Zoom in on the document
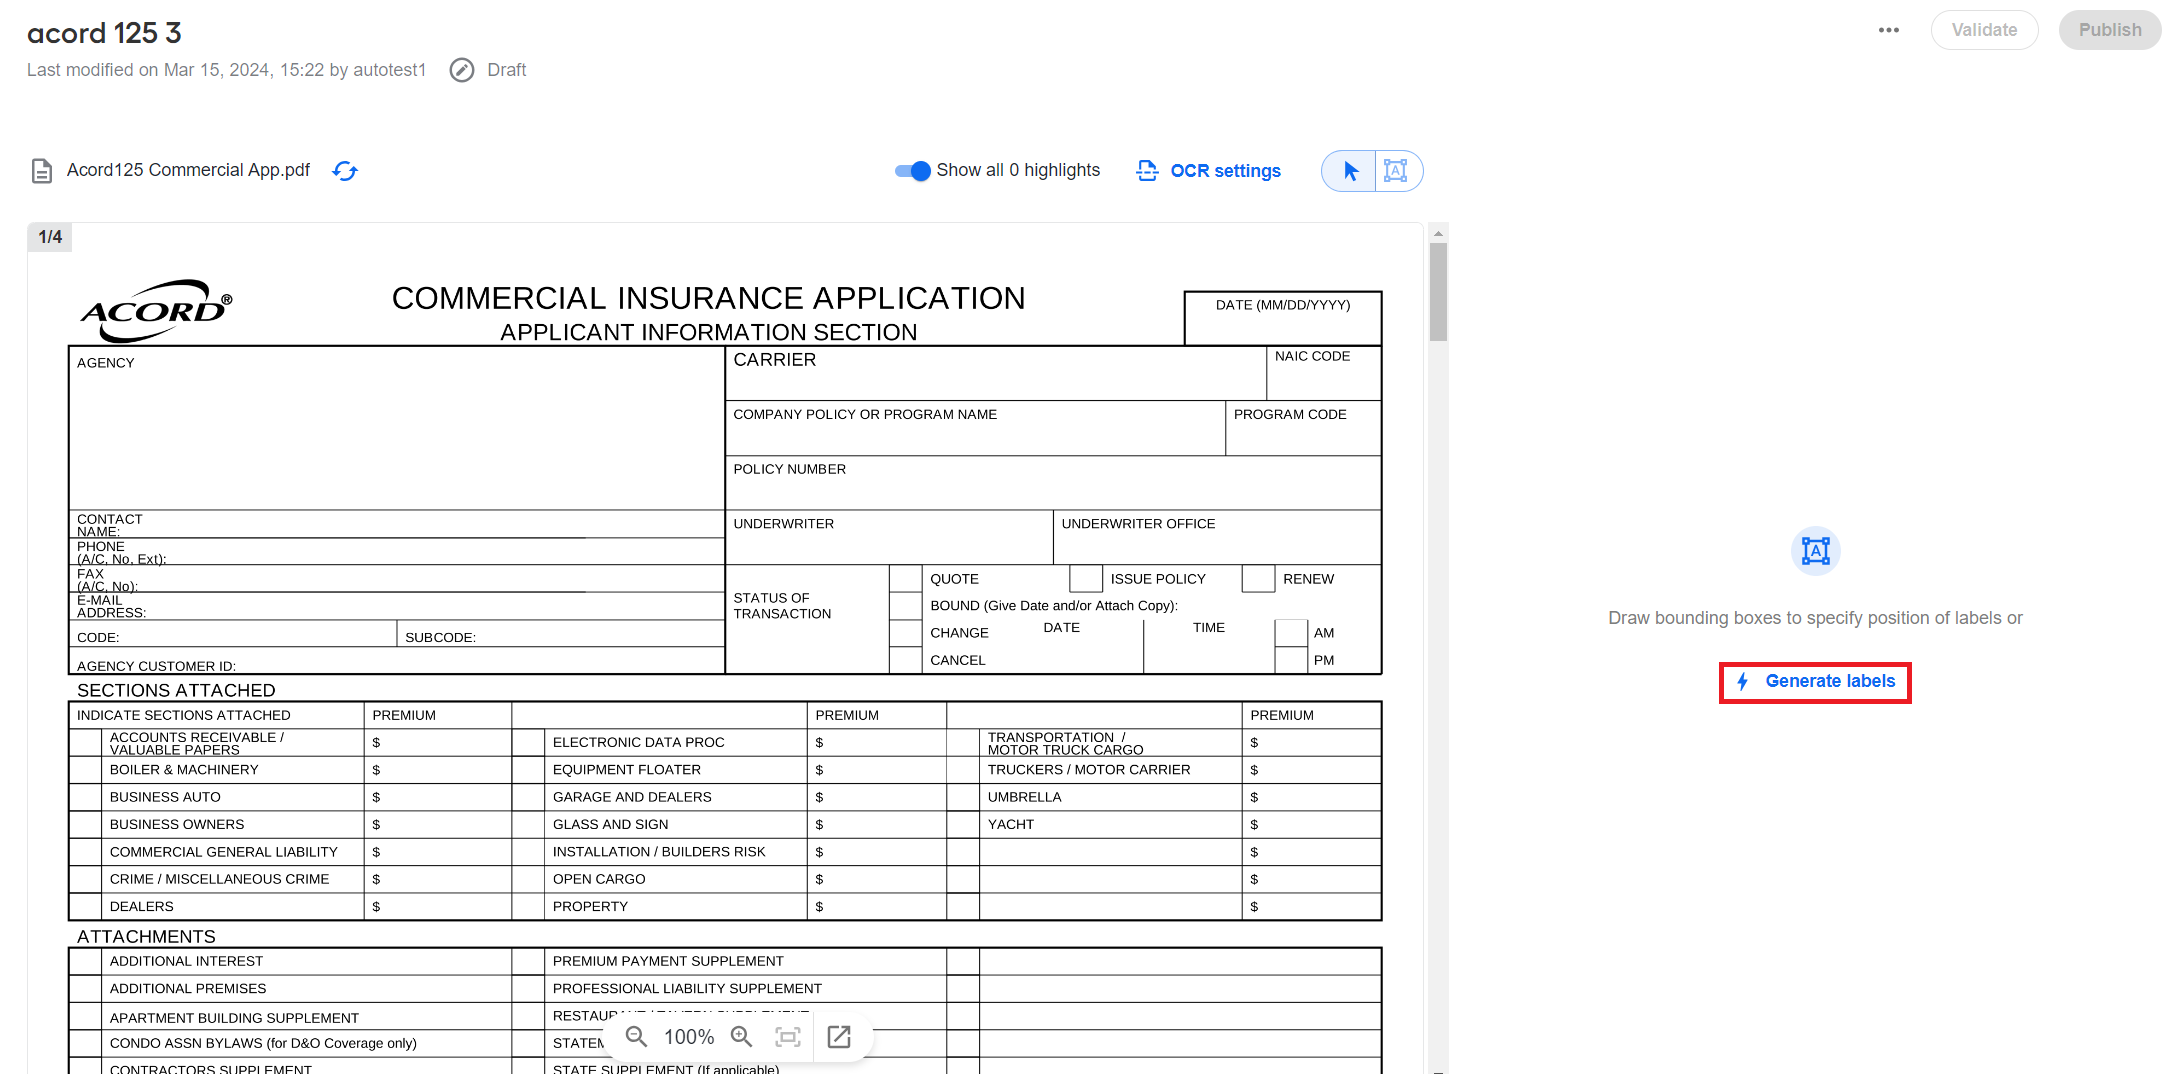This screenshot has height=1074, width=2177. coord(742,1037)
